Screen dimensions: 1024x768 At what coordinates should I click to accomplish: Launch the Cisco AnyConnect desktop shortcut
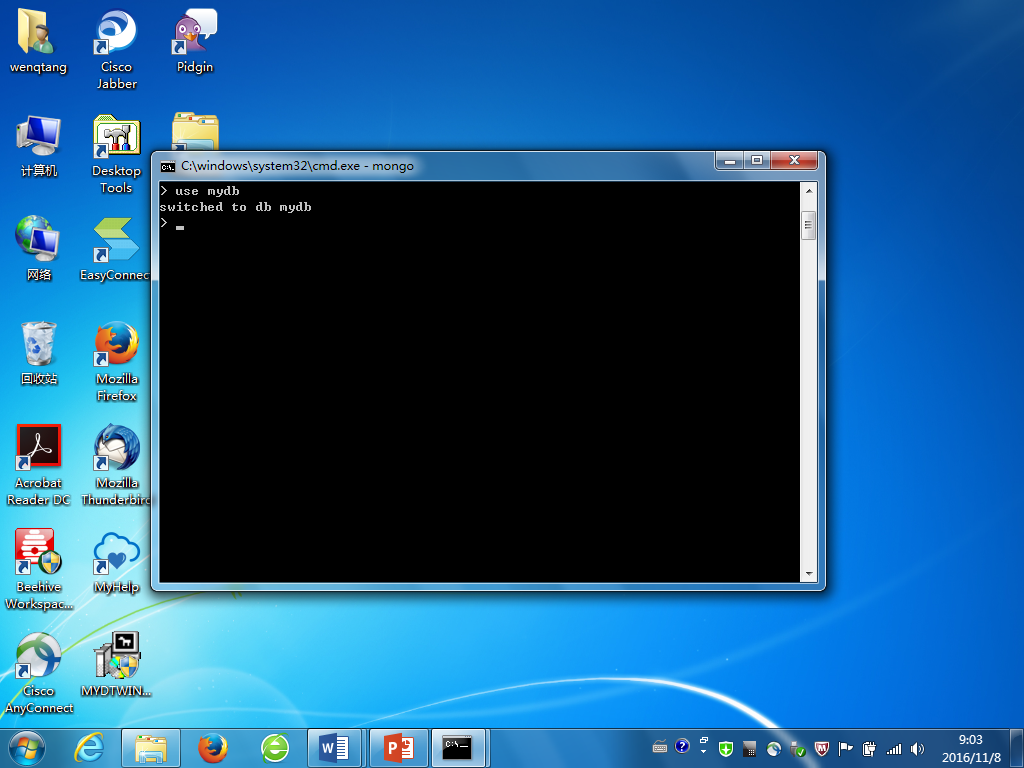pos(39,673)
